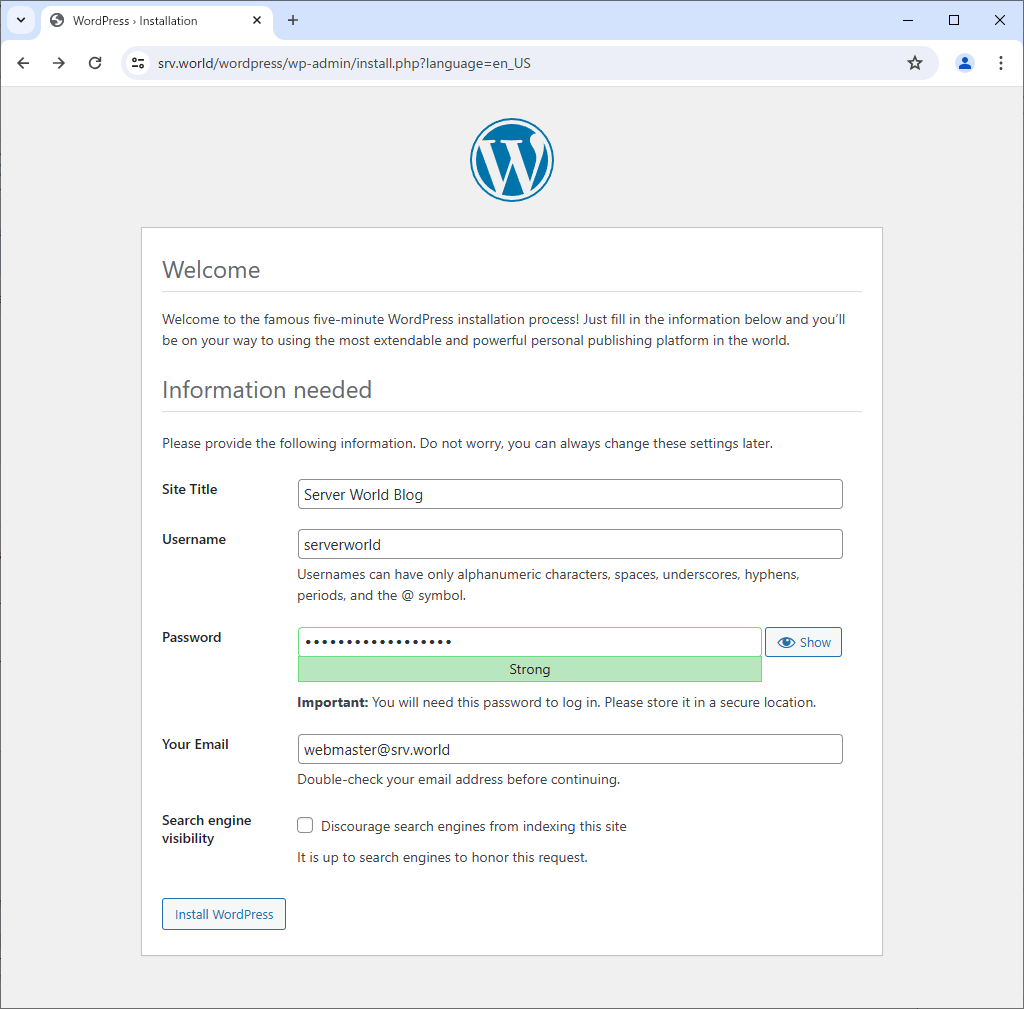Enable discourage search engines checkbox
1024x1009 pixels.
tap(305, 825)
